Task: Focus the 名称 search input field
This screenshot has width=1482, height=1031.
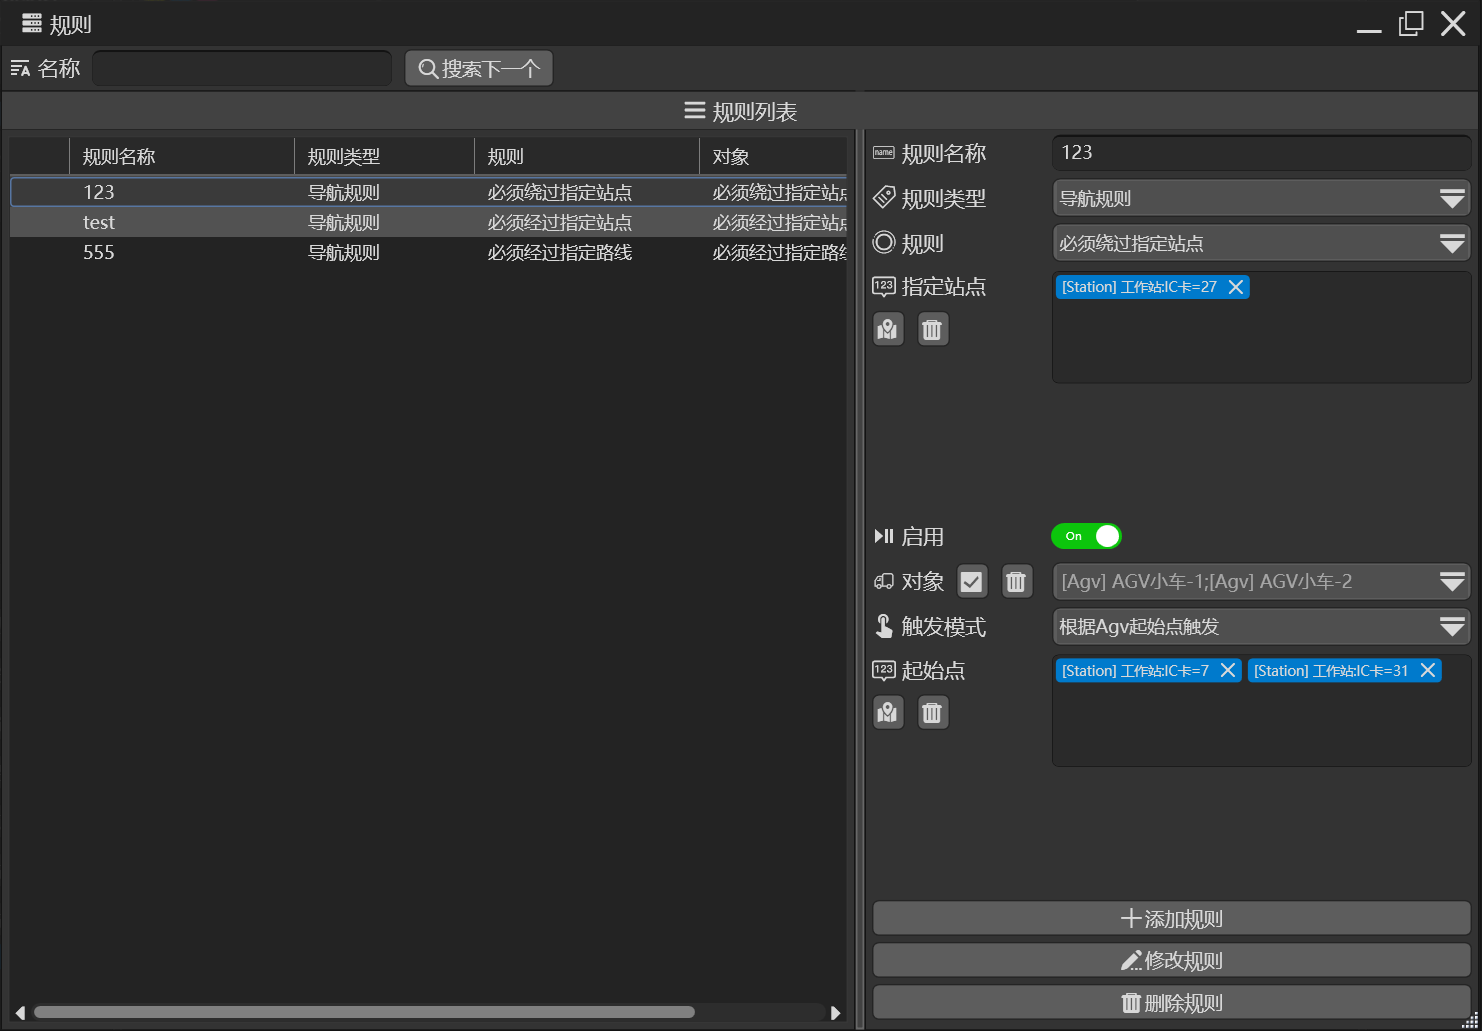Action: click(242, 68)
